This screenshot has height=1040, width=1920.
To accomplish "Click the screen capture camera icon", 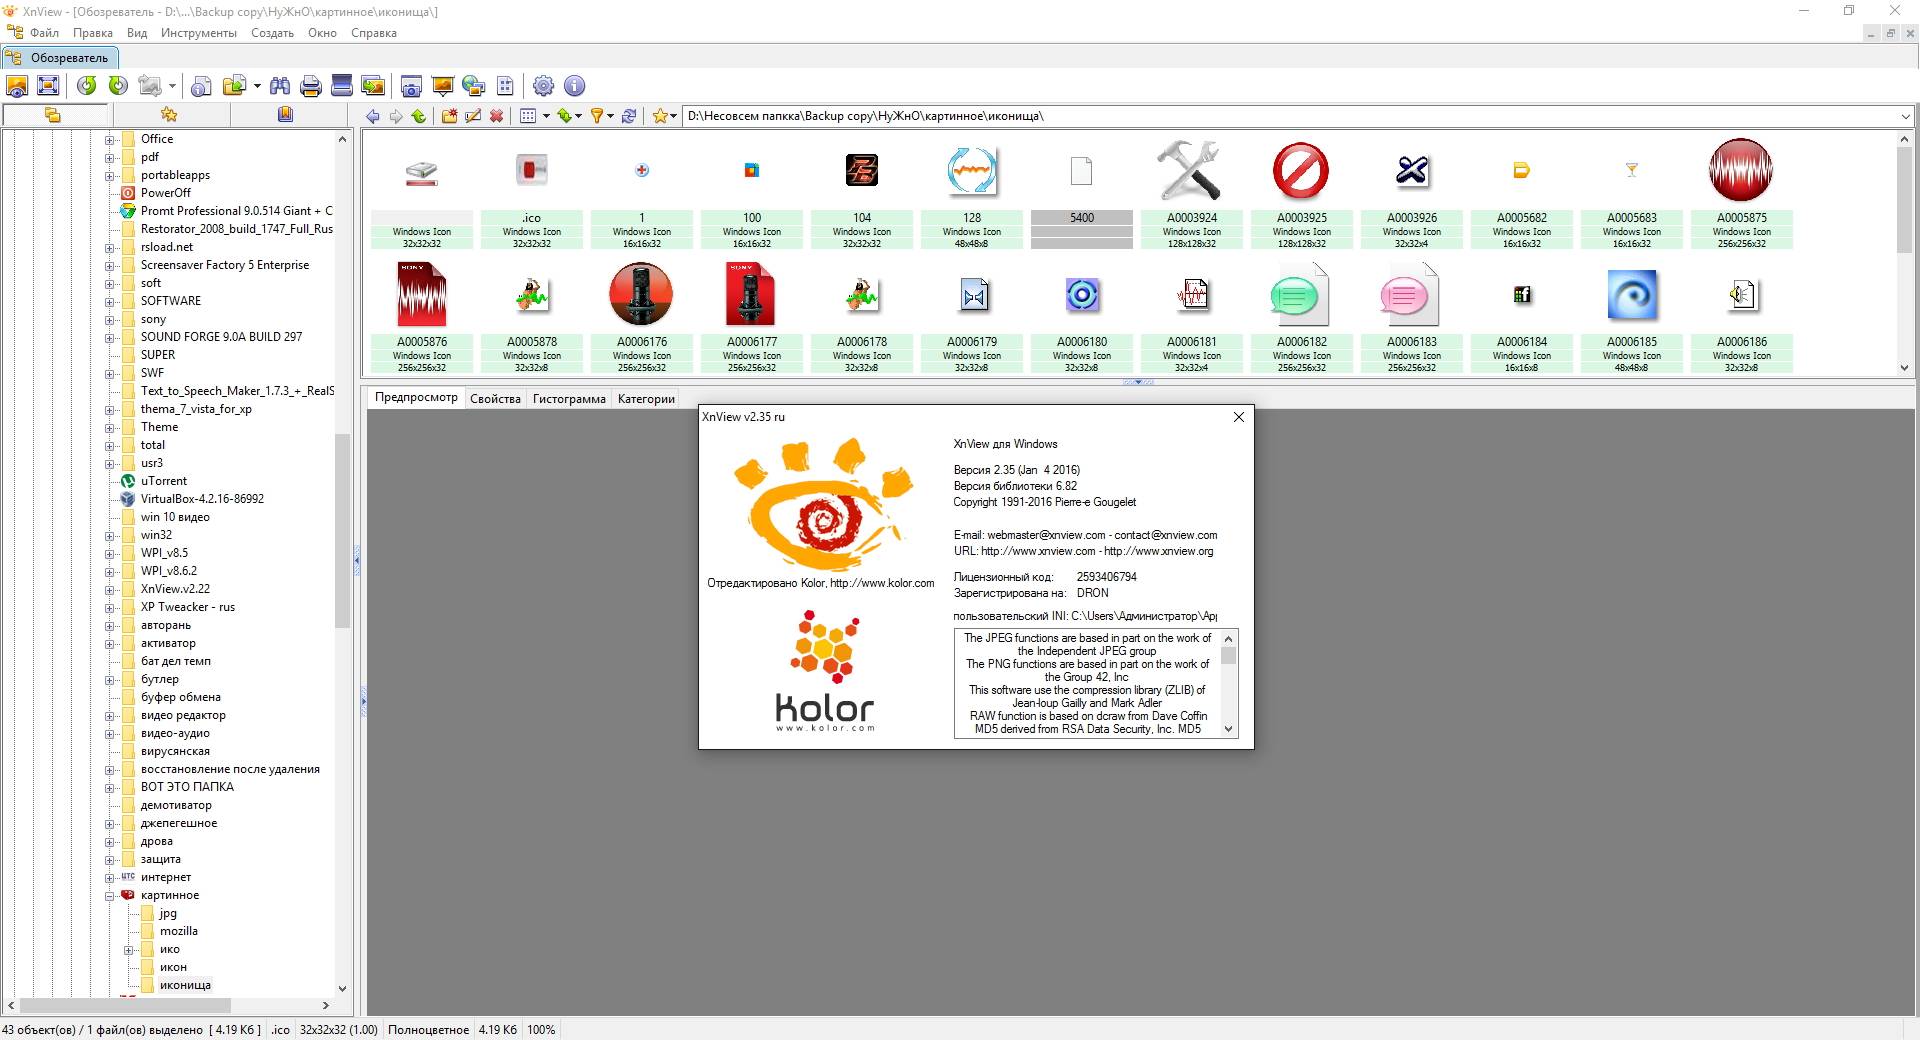I will [x=411, y=86].
